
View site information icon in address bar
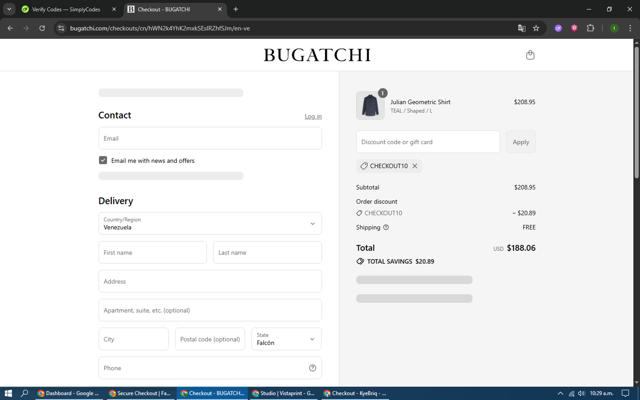click(x=61, y=28)
